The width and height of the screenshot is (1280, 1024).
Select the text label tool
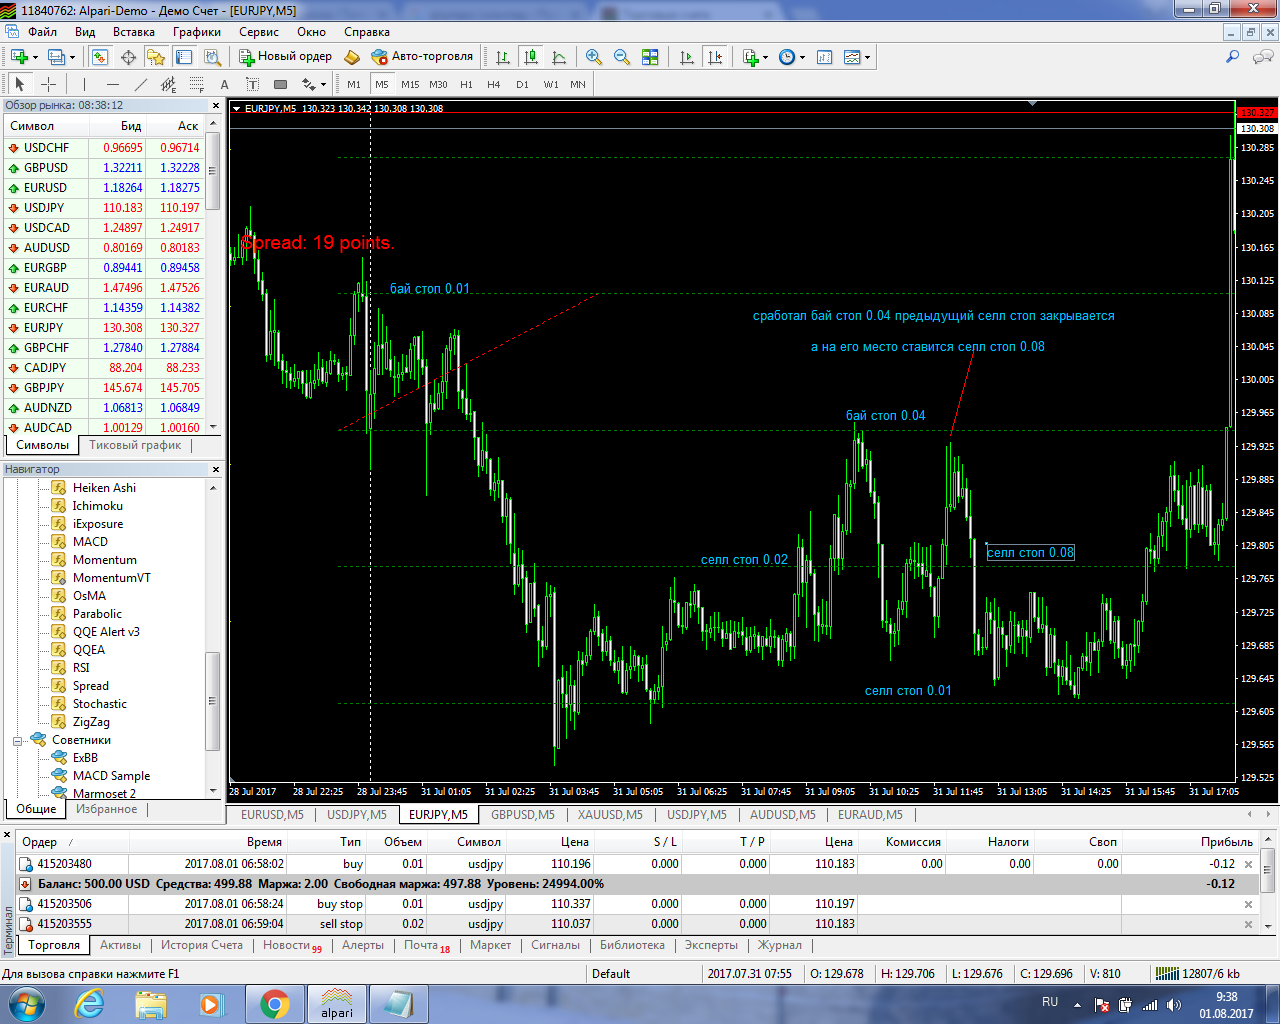point(224,85)
